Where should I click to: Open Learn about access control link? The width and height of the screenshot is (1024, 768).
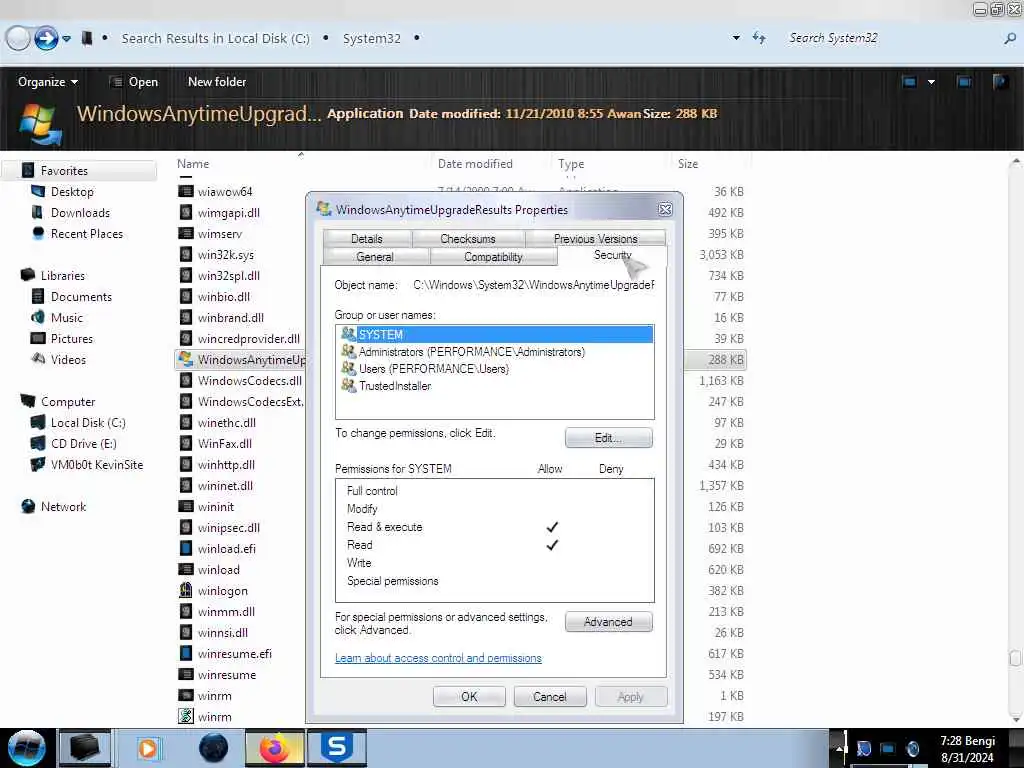438,658
